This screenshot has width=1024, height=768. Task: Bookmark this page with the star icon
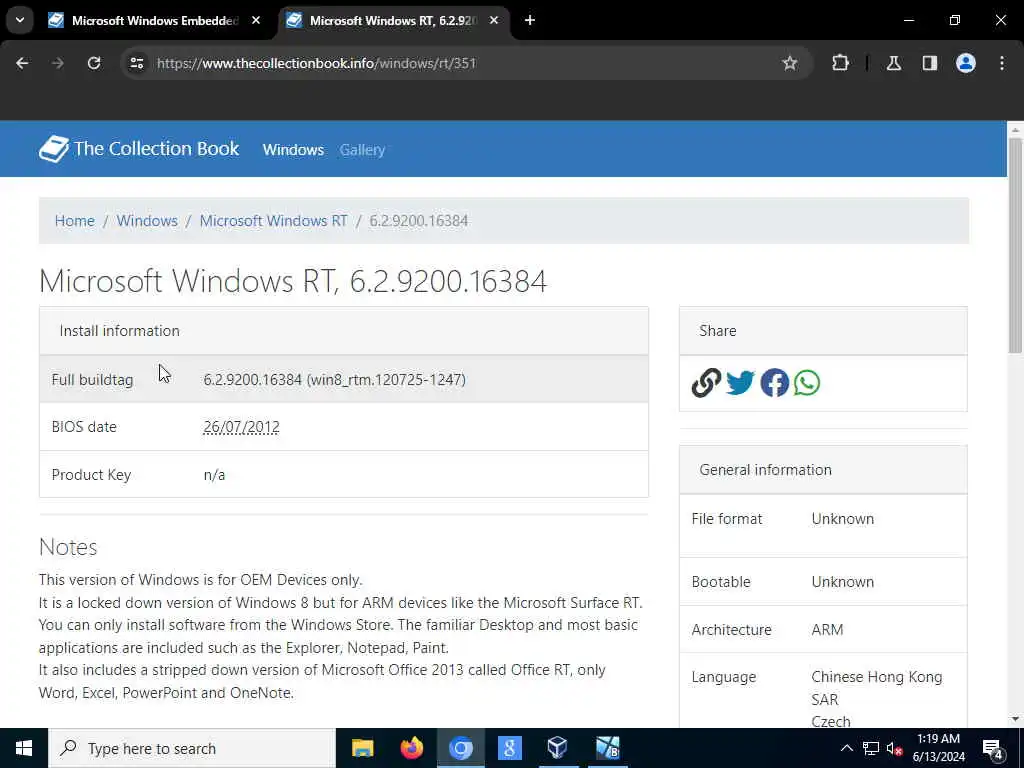(790, 63)
